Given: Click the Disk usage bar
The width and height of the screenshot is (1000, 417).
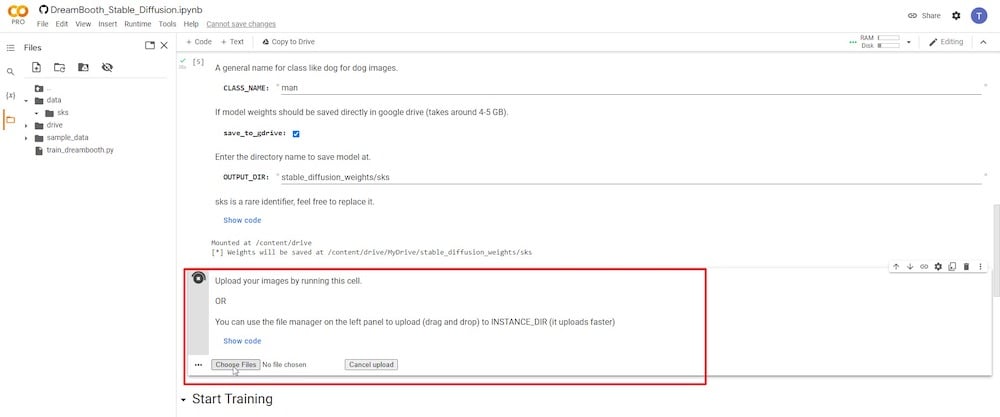Looking at the screenshot, I should [888, 46].
